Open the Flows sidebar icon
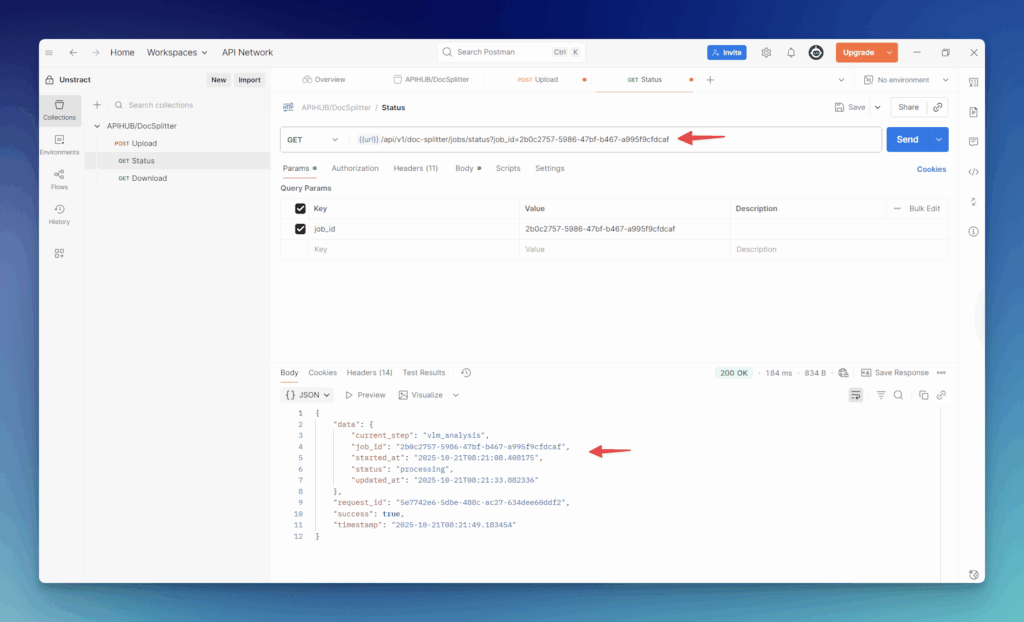This screenshot has height=622, width=1024. (x=59, y=179)
